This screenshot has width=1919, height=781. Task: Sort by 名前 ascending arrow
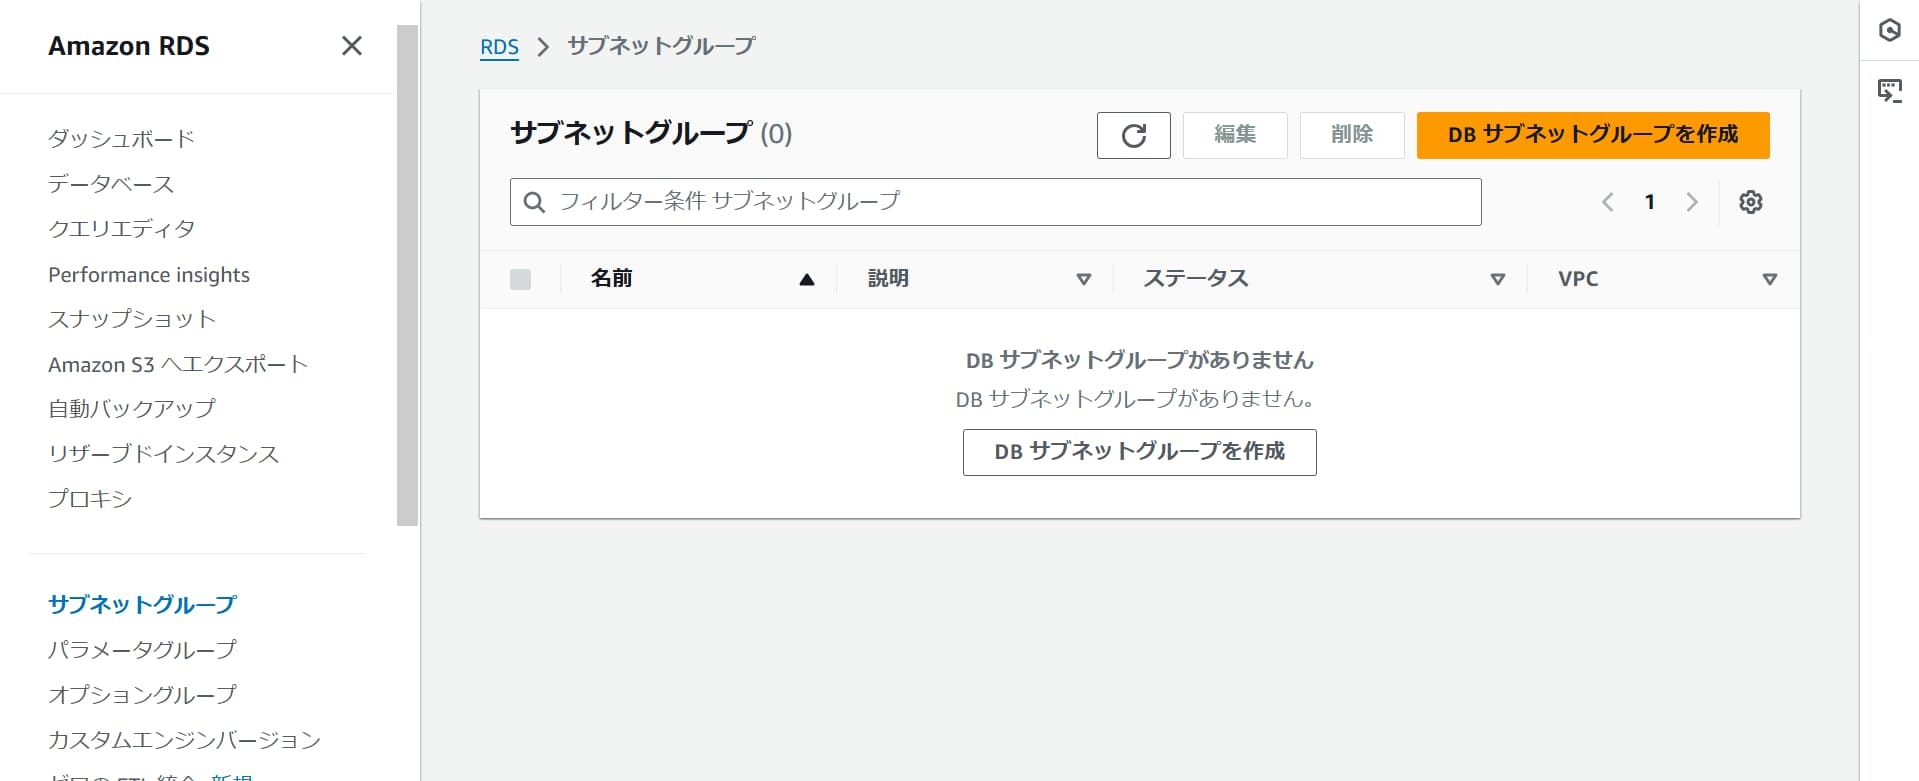(807, 280)
